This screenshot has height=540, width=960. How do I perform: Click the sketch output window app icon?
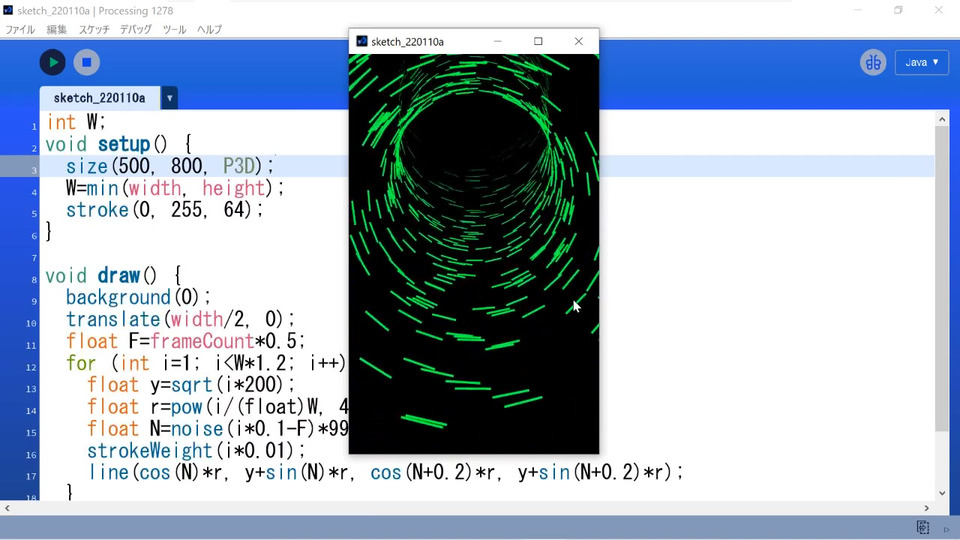tap(362, 41)
